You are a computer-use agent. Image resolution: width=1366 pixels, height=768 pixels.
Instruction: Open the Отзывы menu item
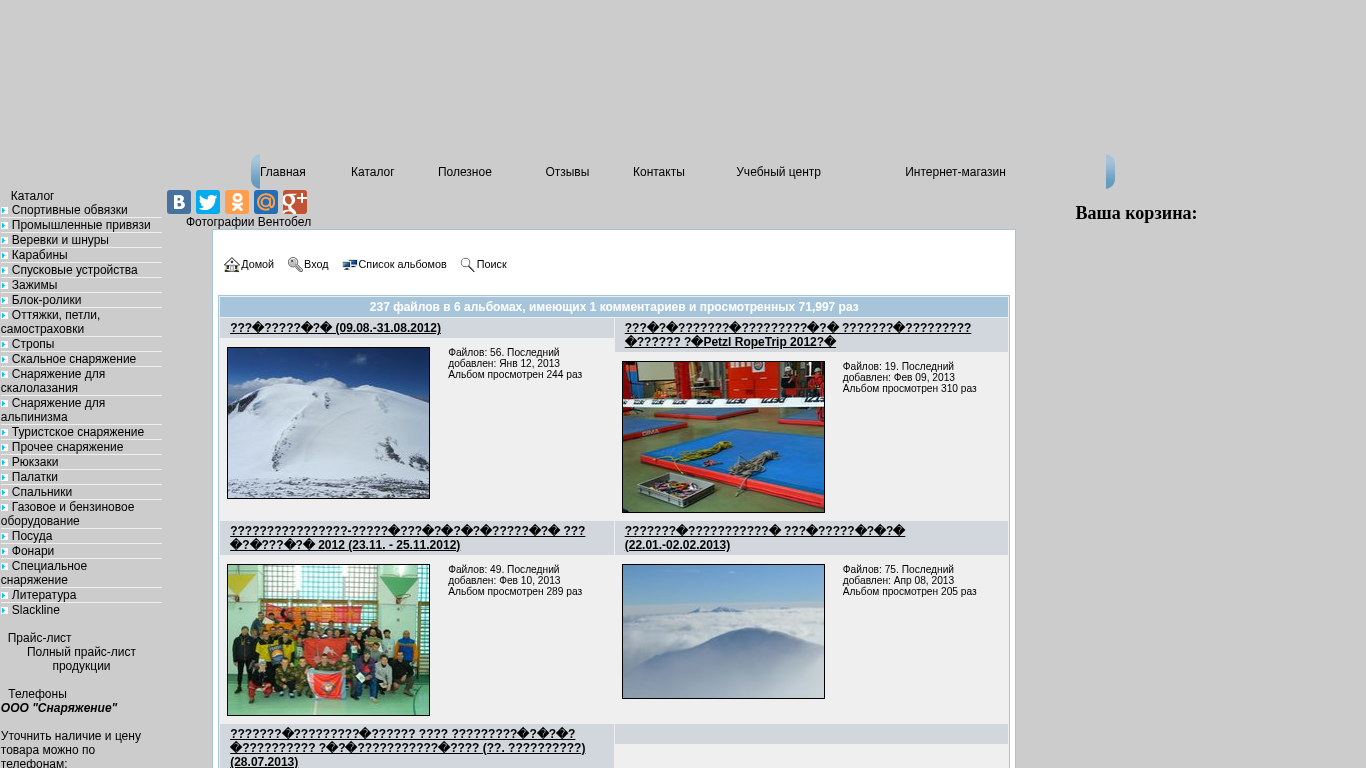pyautogui.click(x=567, y=172)
